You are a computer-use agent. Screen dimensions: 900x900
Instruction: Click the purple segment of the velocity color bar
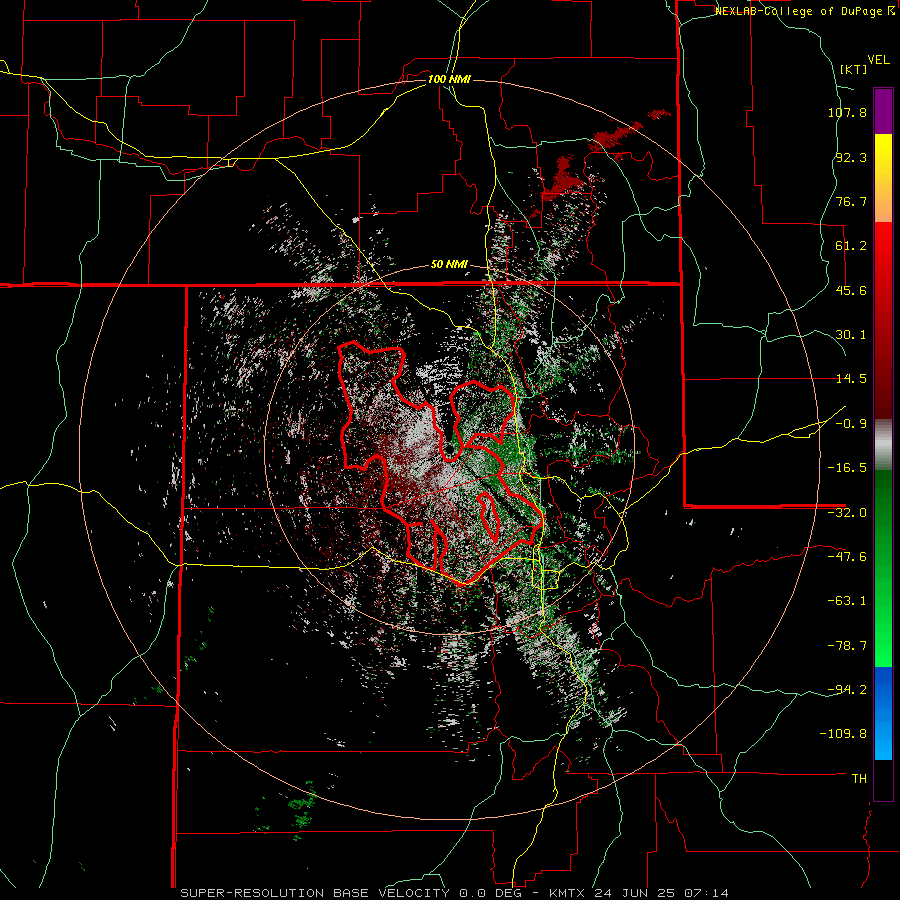[x=883, y=111]
